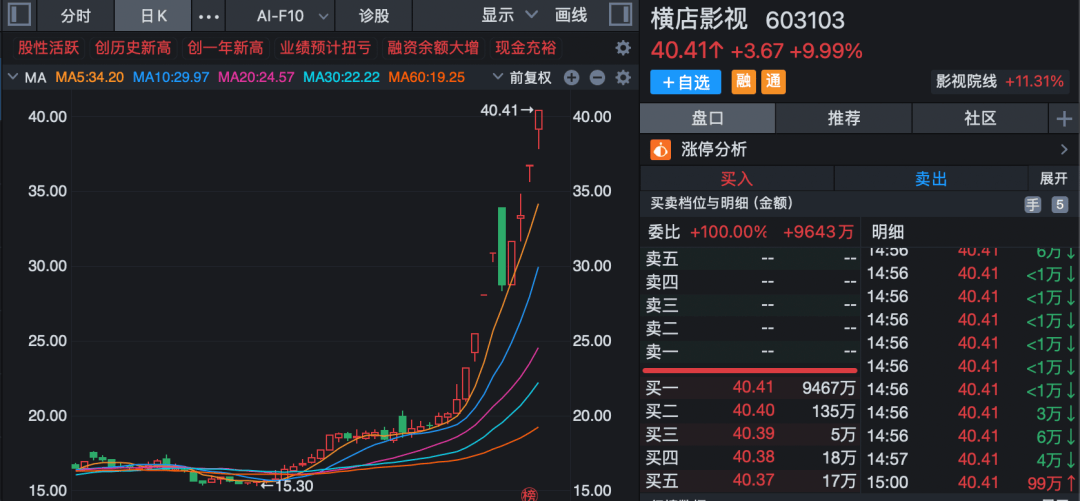Image resolution: width=1080 pixels, height=501 pixels.
Task: Expand order book with 展开
Action: click(1053, 178)
